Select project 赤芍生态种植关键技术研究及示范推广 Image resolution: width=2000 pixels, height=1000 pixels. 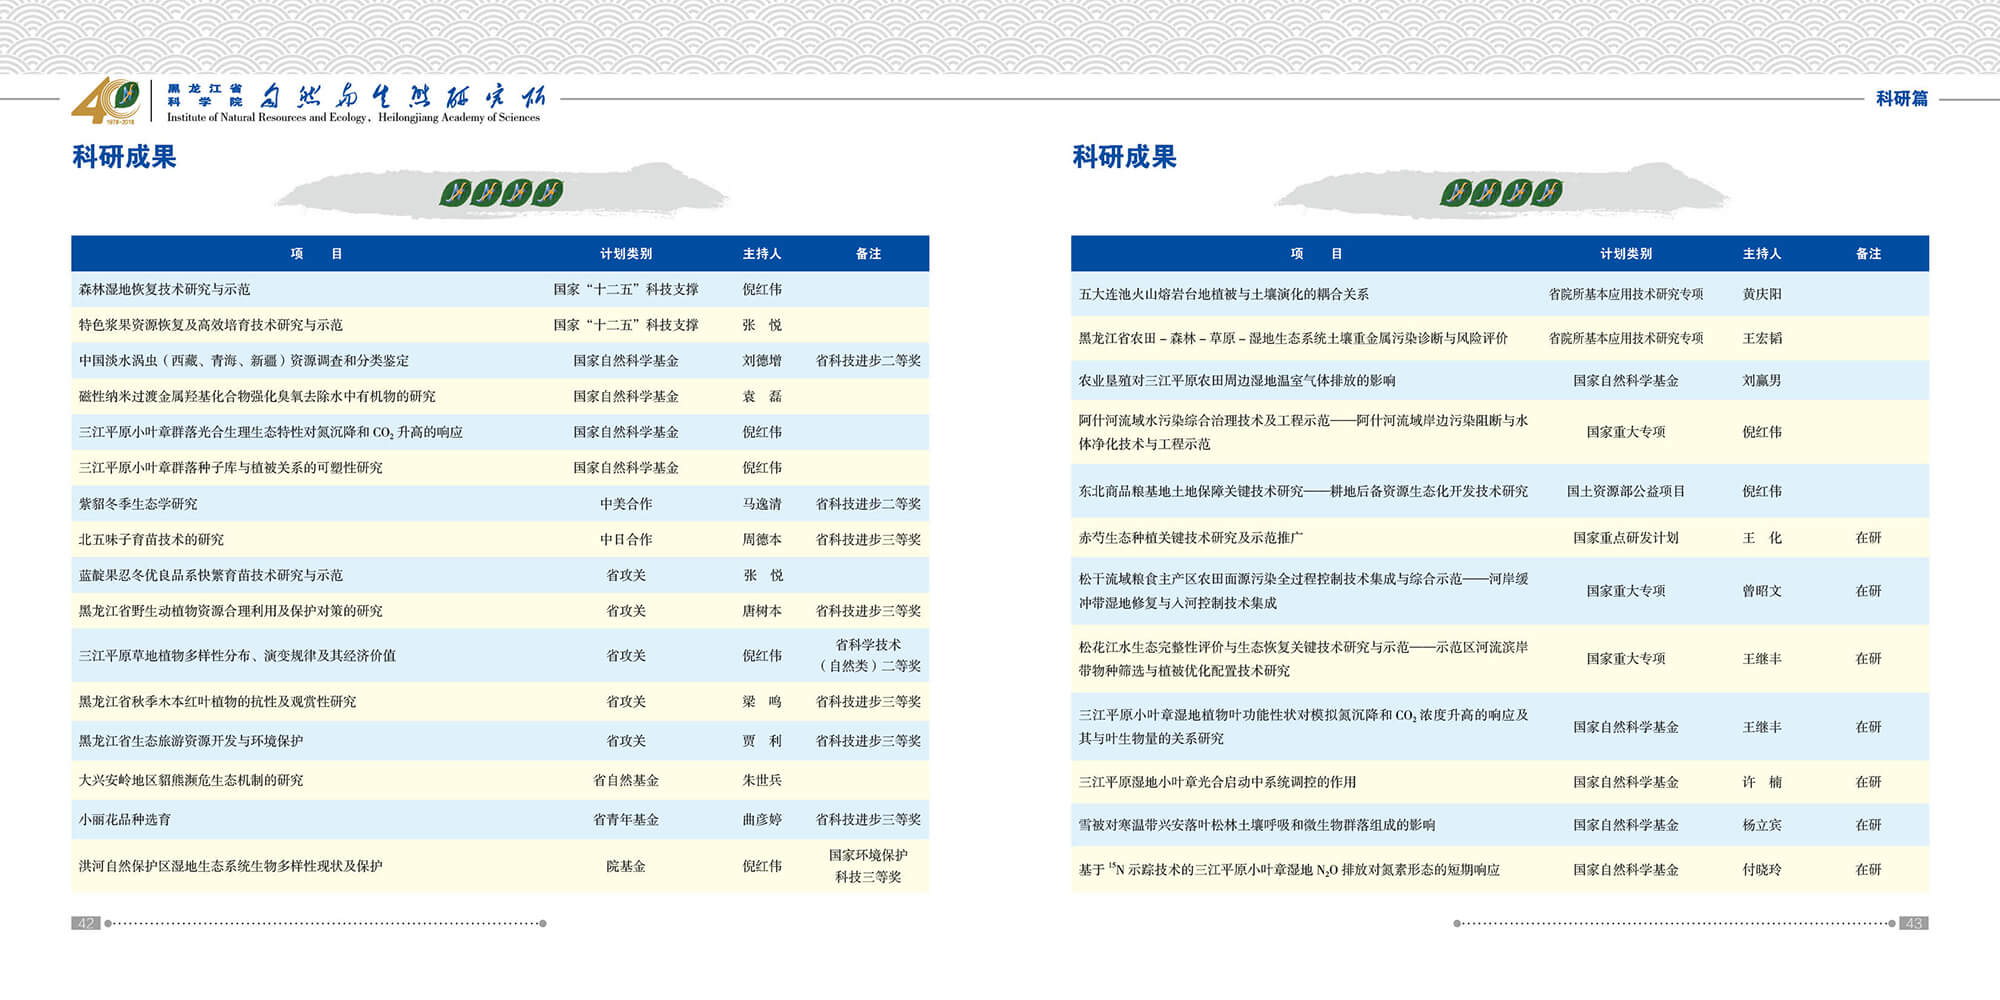1191,538
